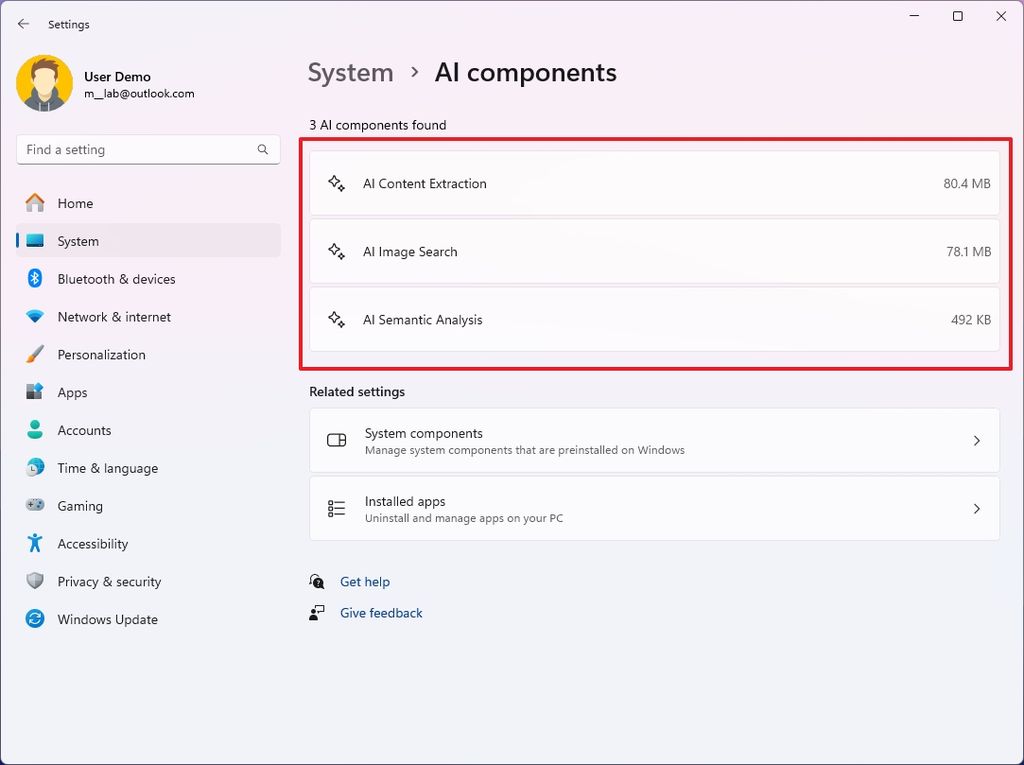This screenshot has width=1024, height=765.
Task: Select Home in the sidebar
Action: [x=75, y=202]
